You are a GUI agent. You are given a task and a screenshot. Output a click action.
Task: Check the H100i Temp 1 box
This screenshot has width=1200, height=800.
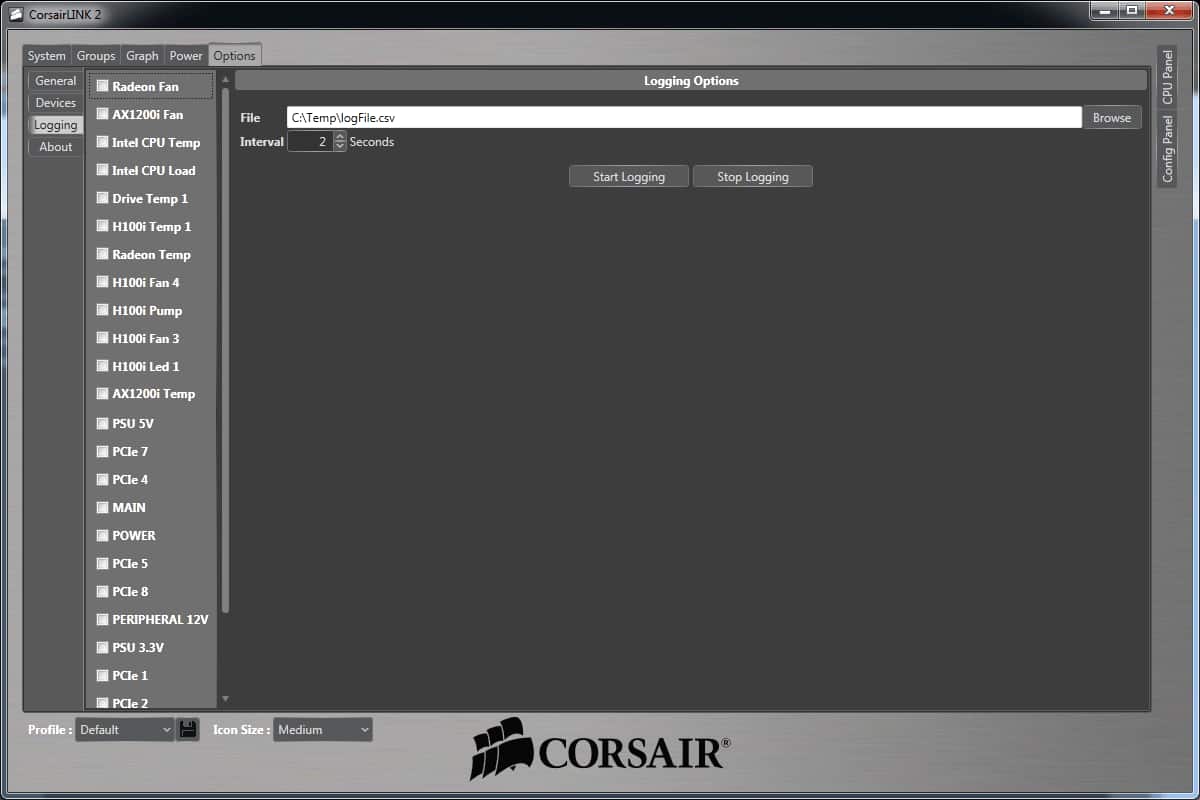(x=102, y=227)
